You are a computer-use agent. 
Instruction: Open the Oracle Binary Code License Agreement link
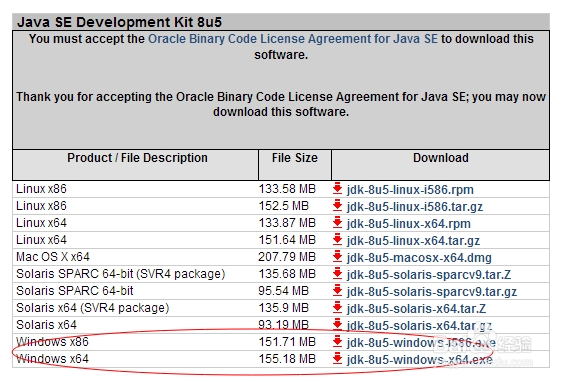pyautogui.click(x=293, y=39)
